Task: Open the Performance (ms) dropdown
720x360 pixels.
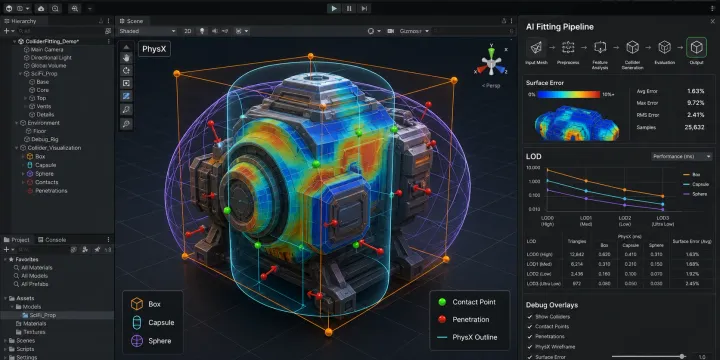Action: (x=682, y=157)
